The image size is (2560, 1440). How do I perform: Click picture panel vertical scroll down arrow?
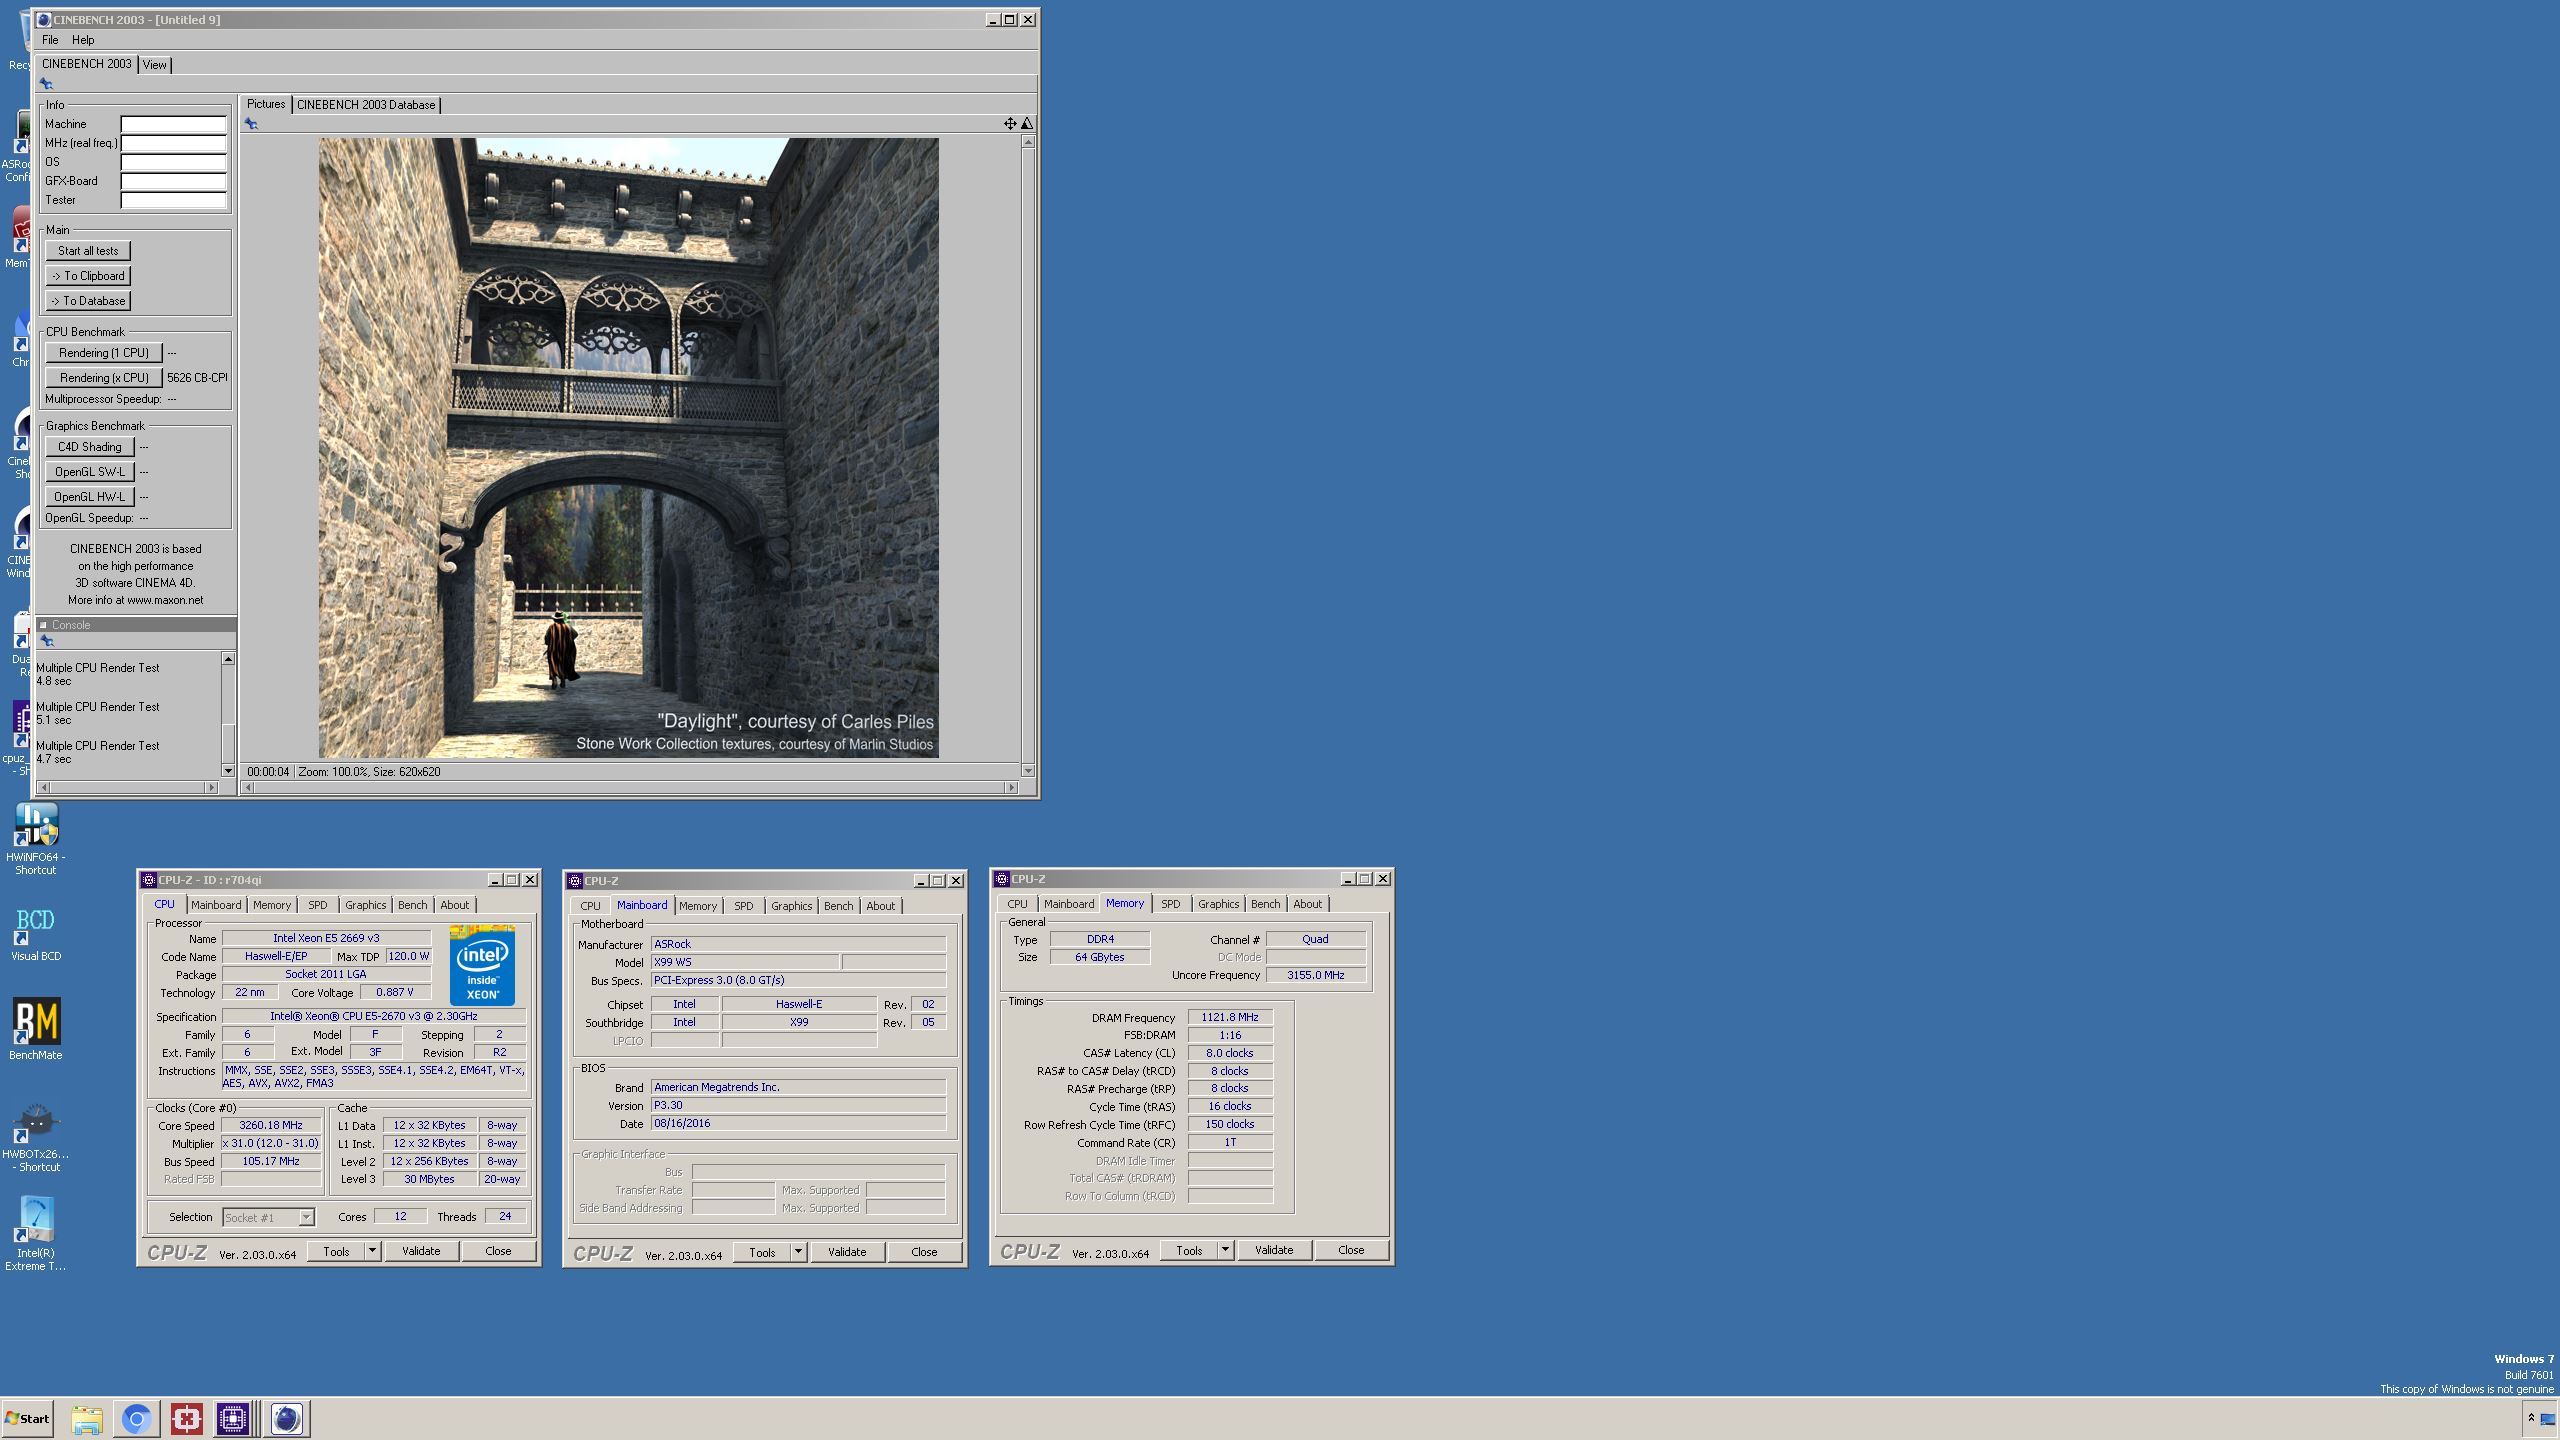[x=1027, y=771]
